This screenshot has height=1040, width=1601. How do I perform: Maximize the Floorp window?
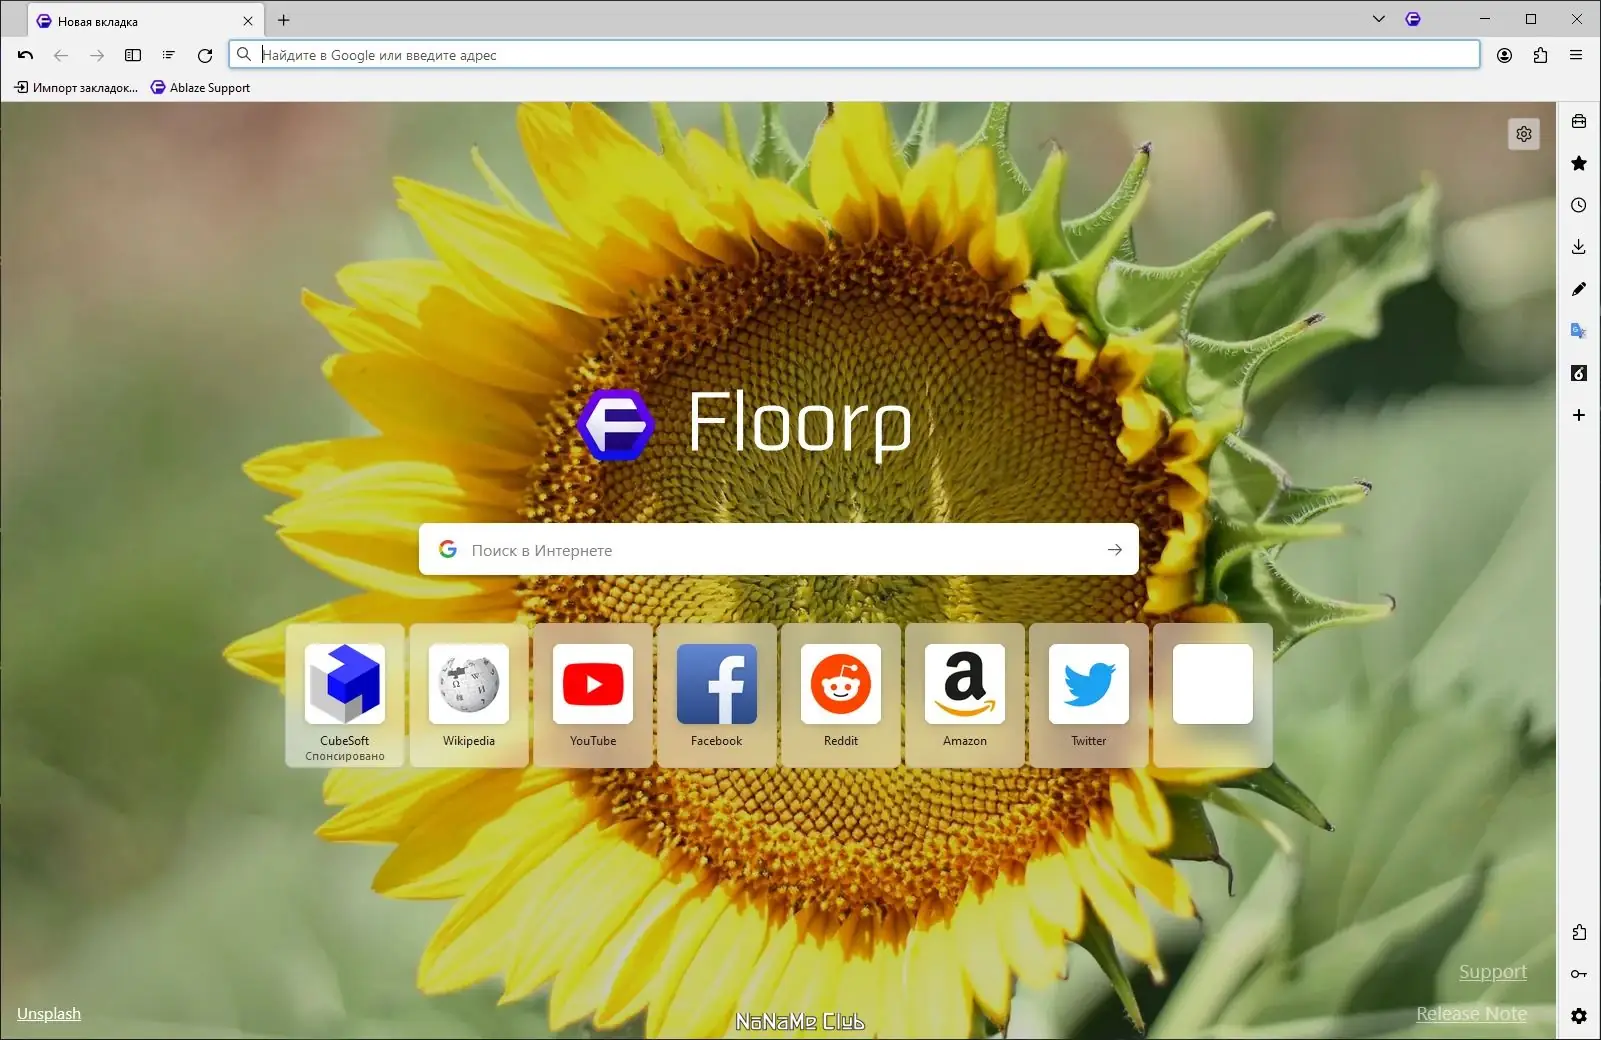coord(1531,19)
